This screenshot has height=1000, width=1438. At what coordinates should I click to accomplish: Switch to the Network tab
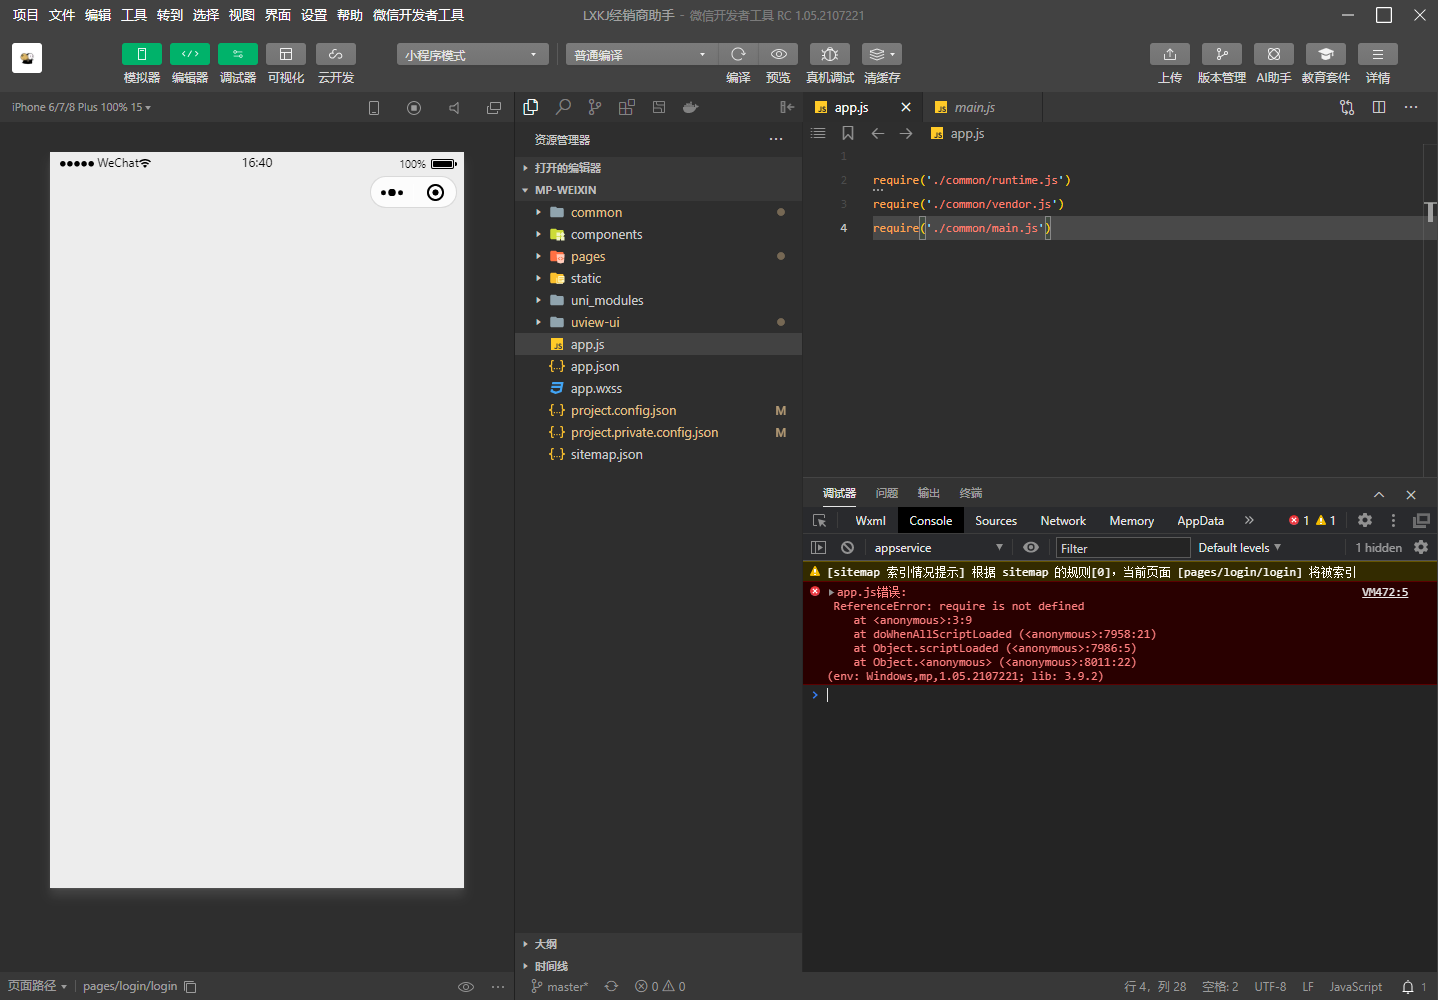pyautogui.click(x=1062, y=521)
